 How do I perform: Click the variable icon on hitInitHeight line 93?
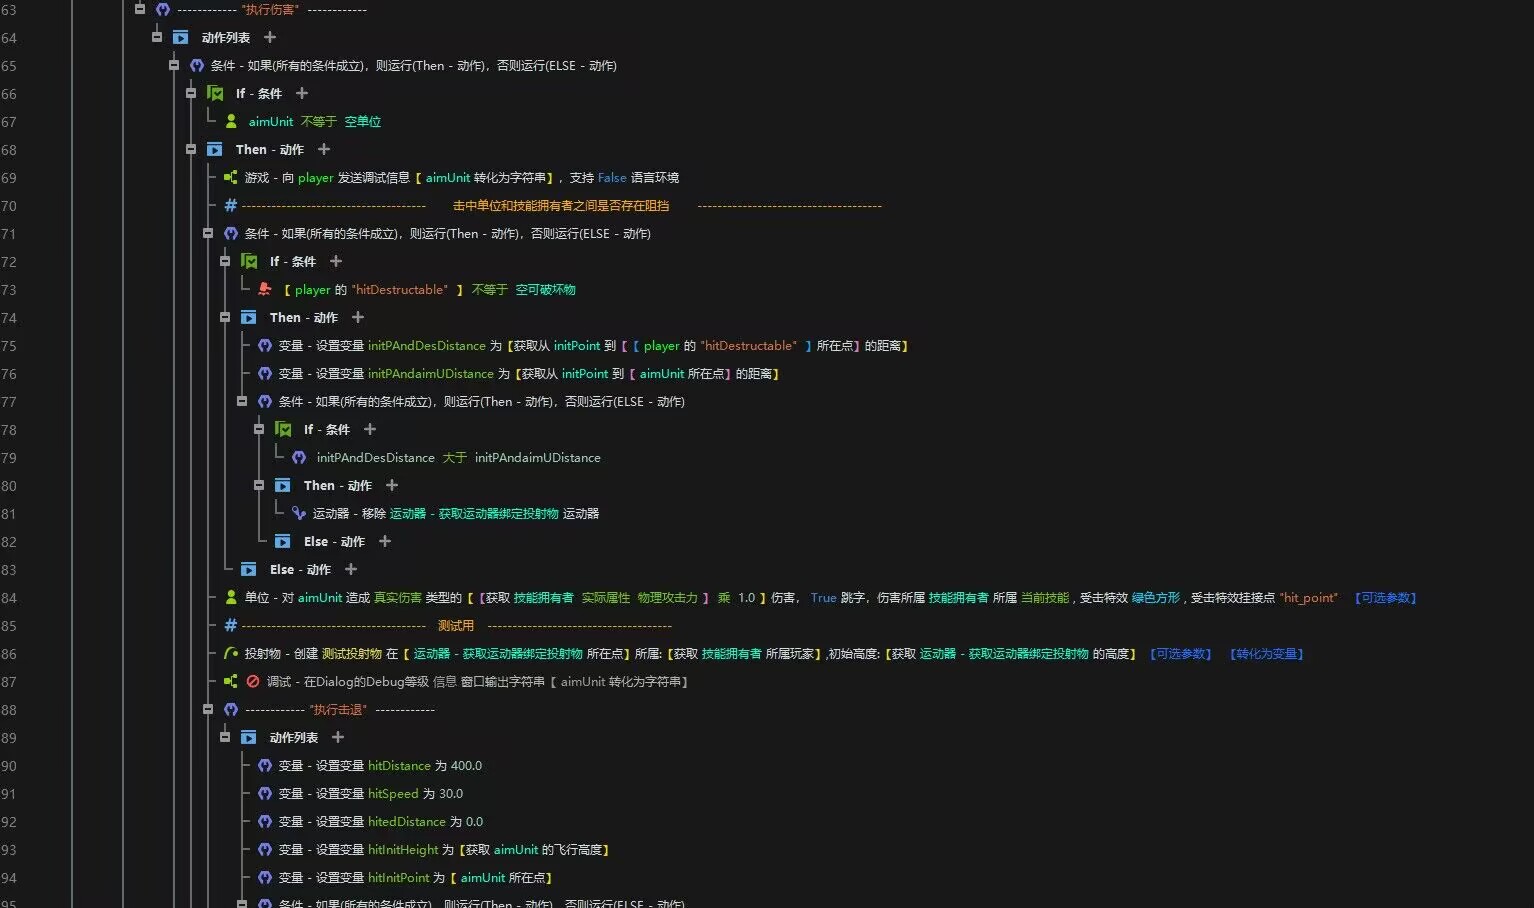[265, 849]
